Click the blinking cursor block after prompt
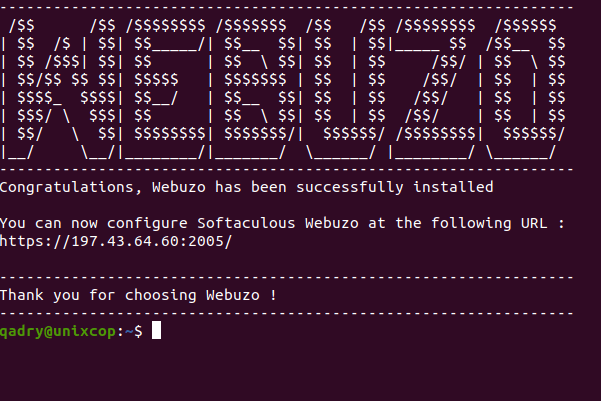The height and width of the screenshot is (401, 601). 156,330
